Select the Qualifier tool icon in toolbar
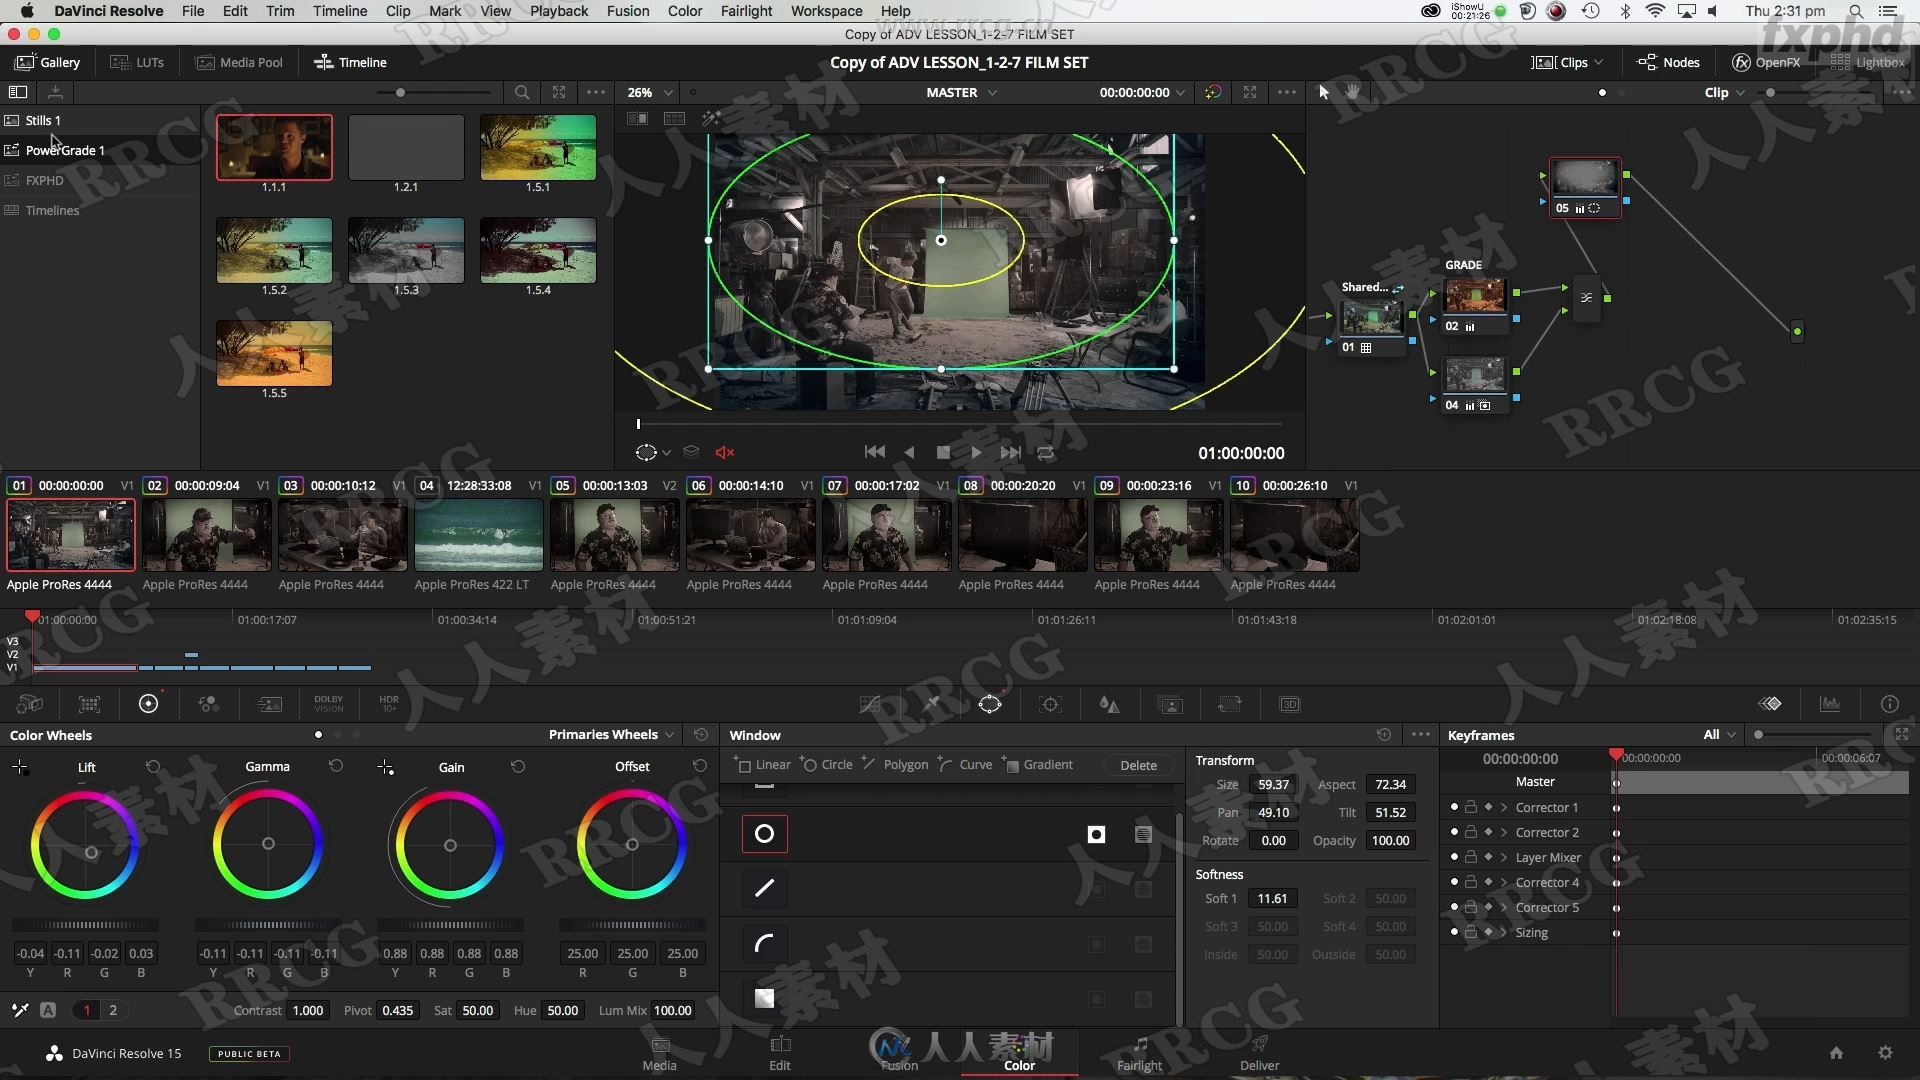 (x=930, y=703)
